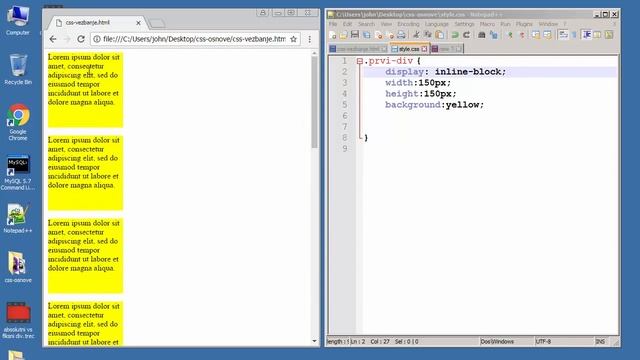Click the INS indicator in status bar
Image resolution: width=640 pixels, height=360 pixels.
point(601,341)
